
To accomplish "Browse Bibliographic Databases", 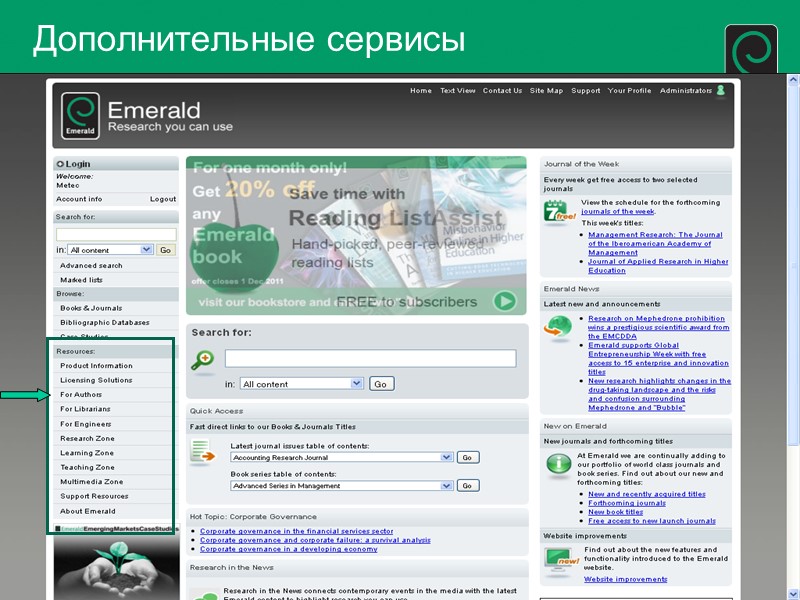I will 105,322.
